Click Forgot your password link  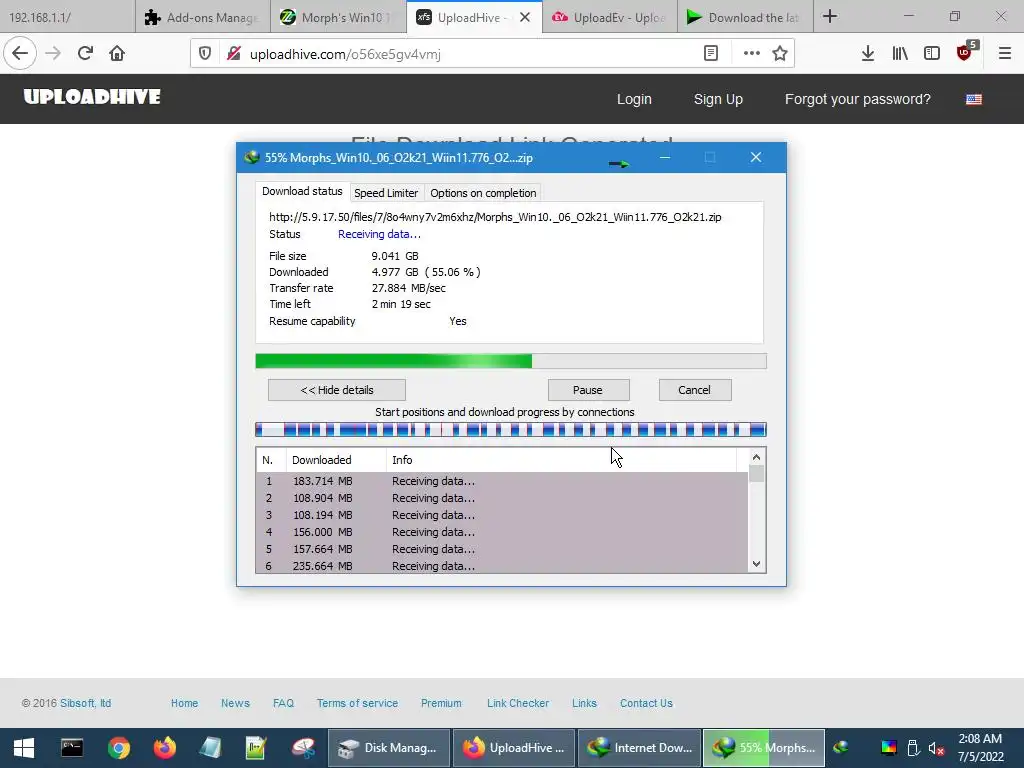click(857, 99)
